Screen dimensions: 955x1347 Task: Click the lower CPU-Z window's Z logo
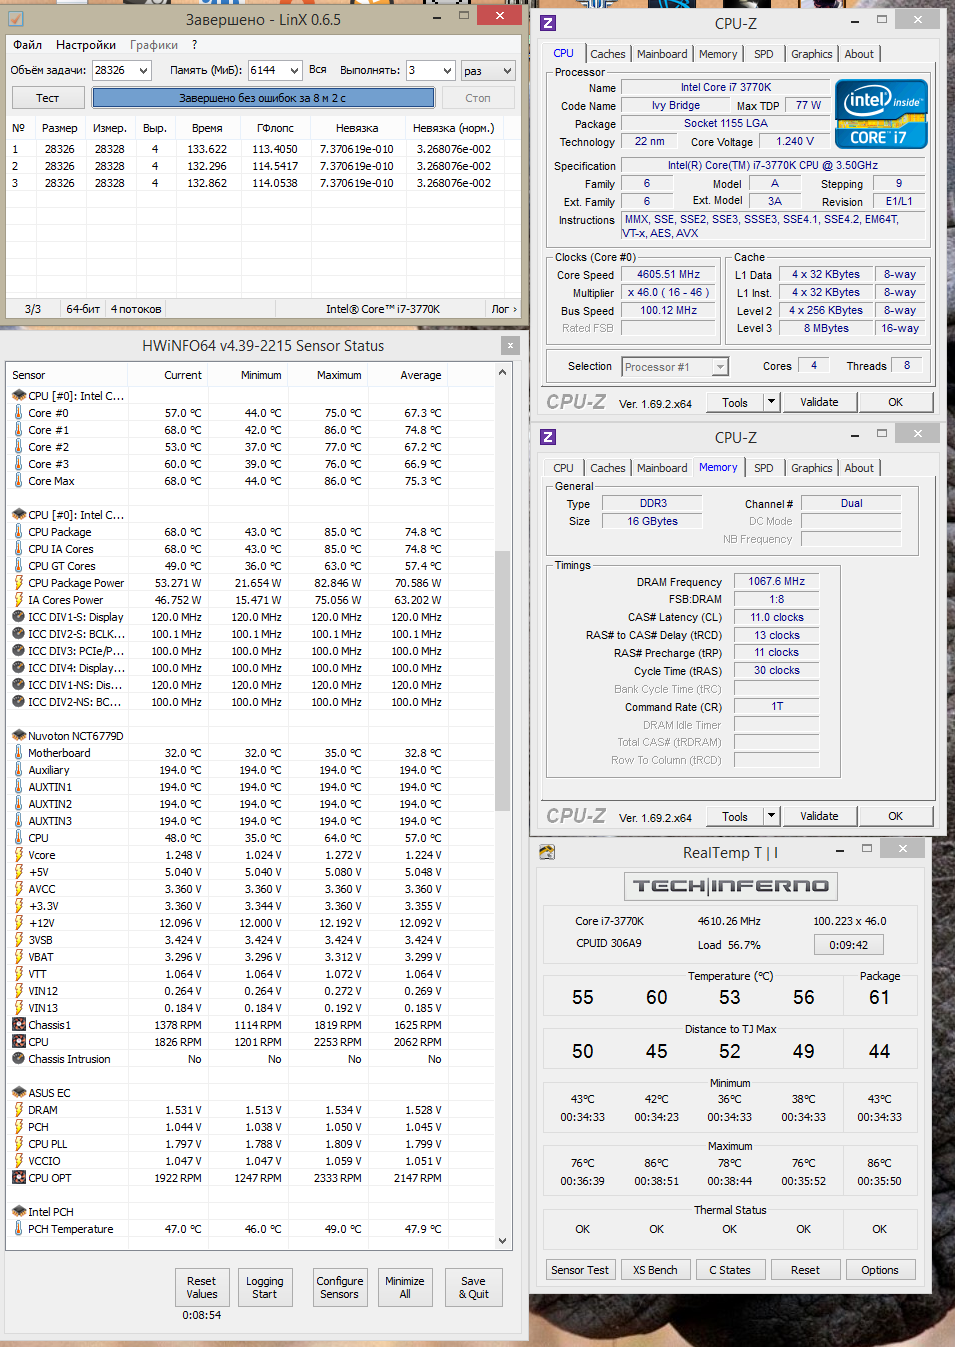click(548, 437)
